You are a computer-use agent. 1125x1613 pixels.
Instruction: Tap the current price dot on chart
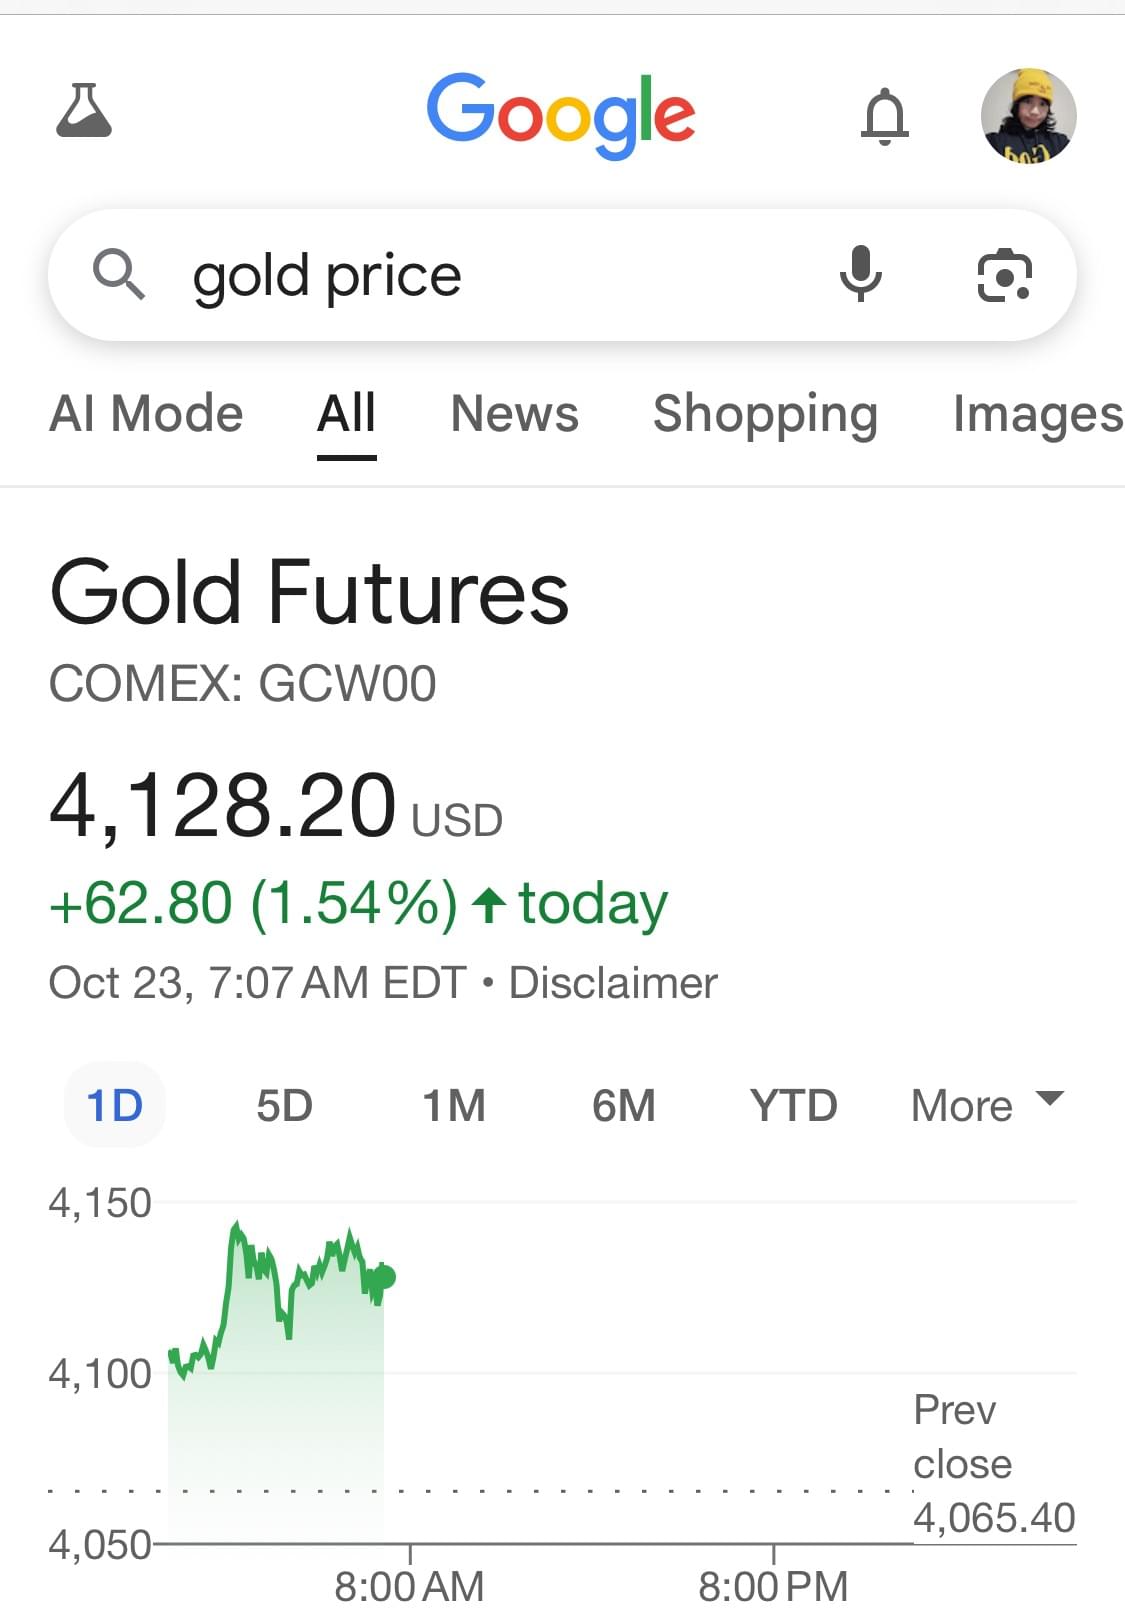coord(385,1277)
